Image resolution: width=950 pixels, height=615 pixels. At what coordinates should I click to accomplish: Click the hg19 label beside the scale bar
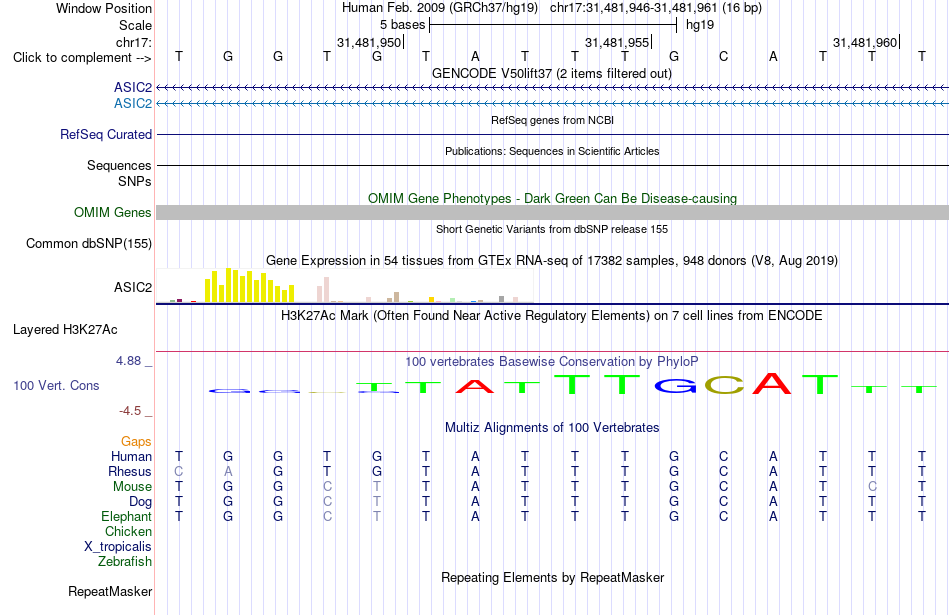(700, 25)
